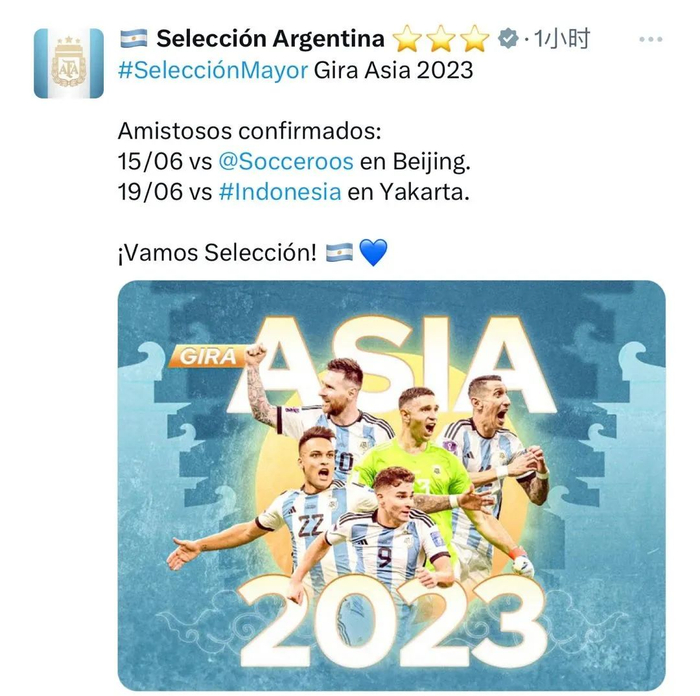Click the ASIA title in the poster
The width and height of the screenshot is (700, 696).
click(x=391, y=365)
